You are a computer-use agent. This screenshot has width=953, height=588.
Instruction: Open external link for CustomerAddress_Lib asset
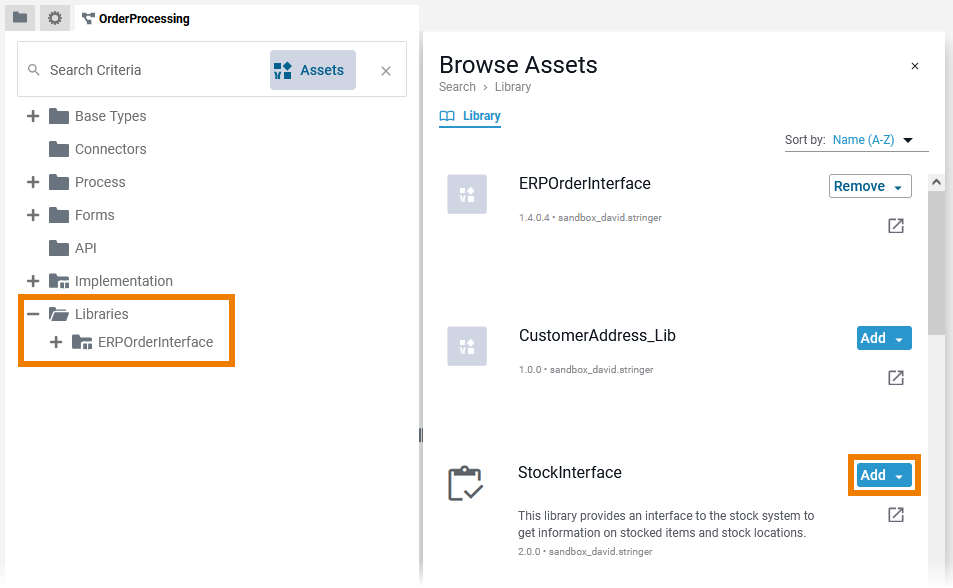(x=896, y=378)
